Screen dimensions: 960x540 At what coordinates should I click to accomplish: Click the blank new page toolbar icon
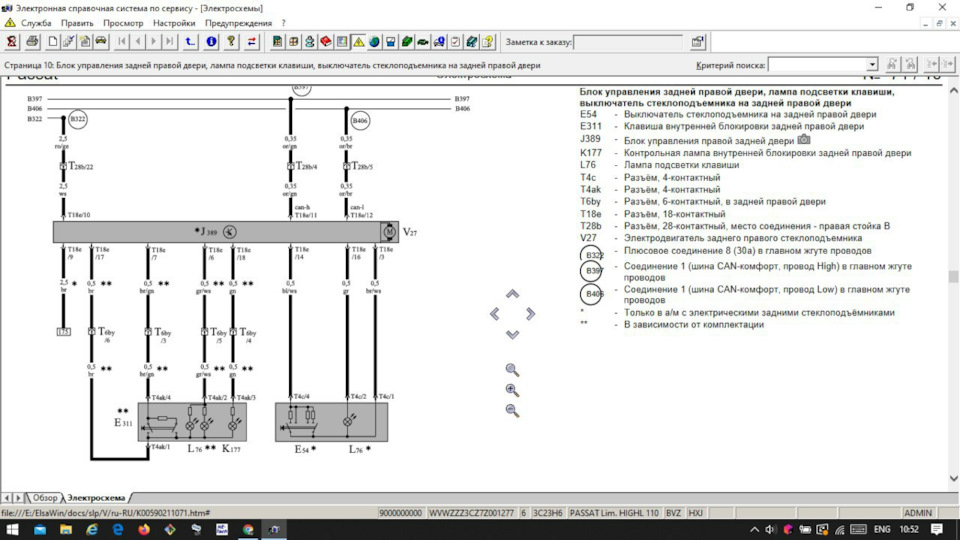click(53, 42)
